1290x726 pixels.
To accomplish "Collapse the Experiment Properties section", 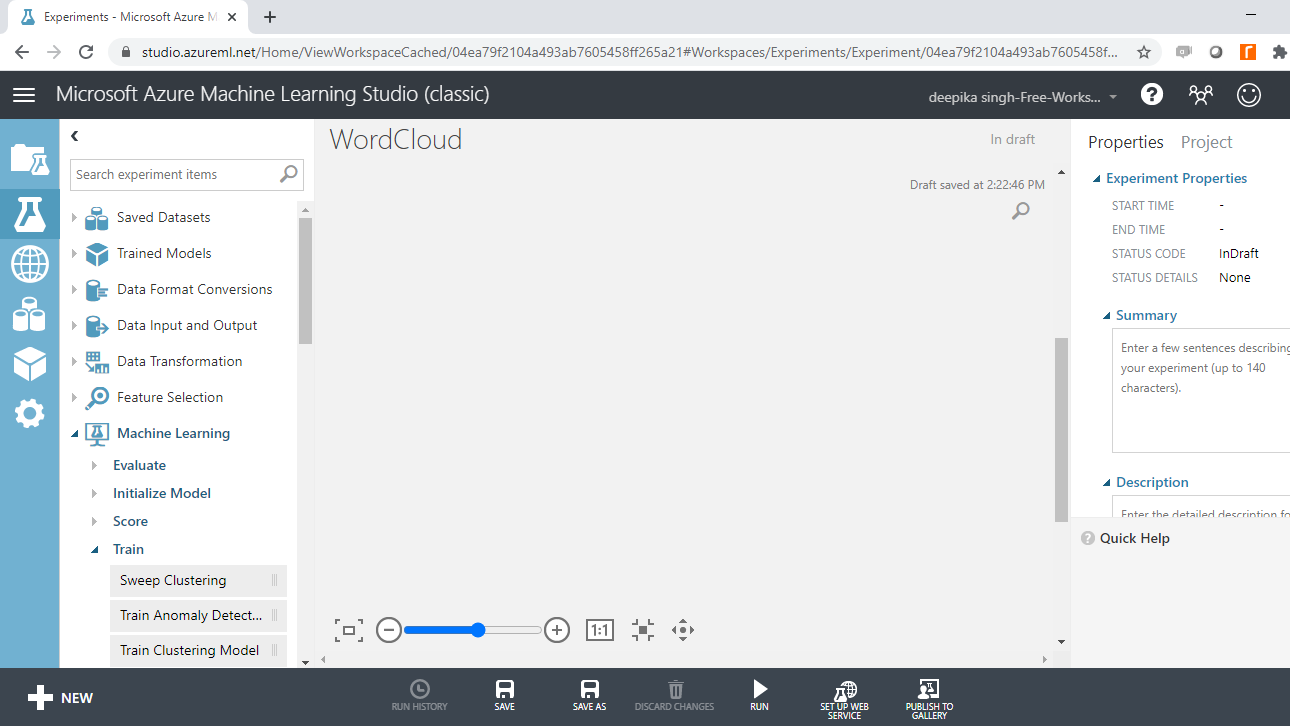I will tap(1097, 179).
